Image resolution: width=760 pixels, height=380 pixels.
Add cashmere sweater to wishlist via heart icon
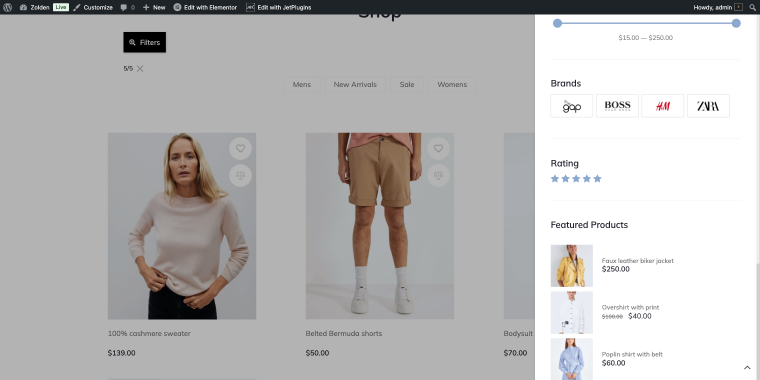[240, 148]
